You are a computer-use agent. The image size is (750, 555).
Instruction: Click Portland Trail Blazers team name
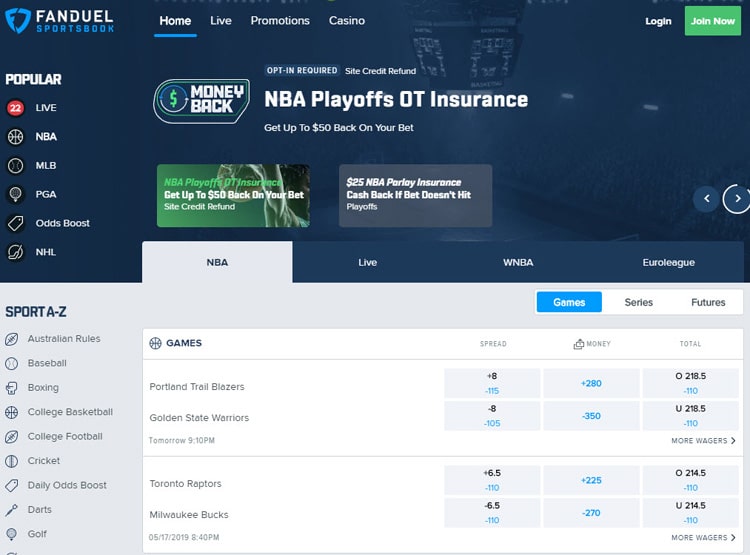pos(197,387)
